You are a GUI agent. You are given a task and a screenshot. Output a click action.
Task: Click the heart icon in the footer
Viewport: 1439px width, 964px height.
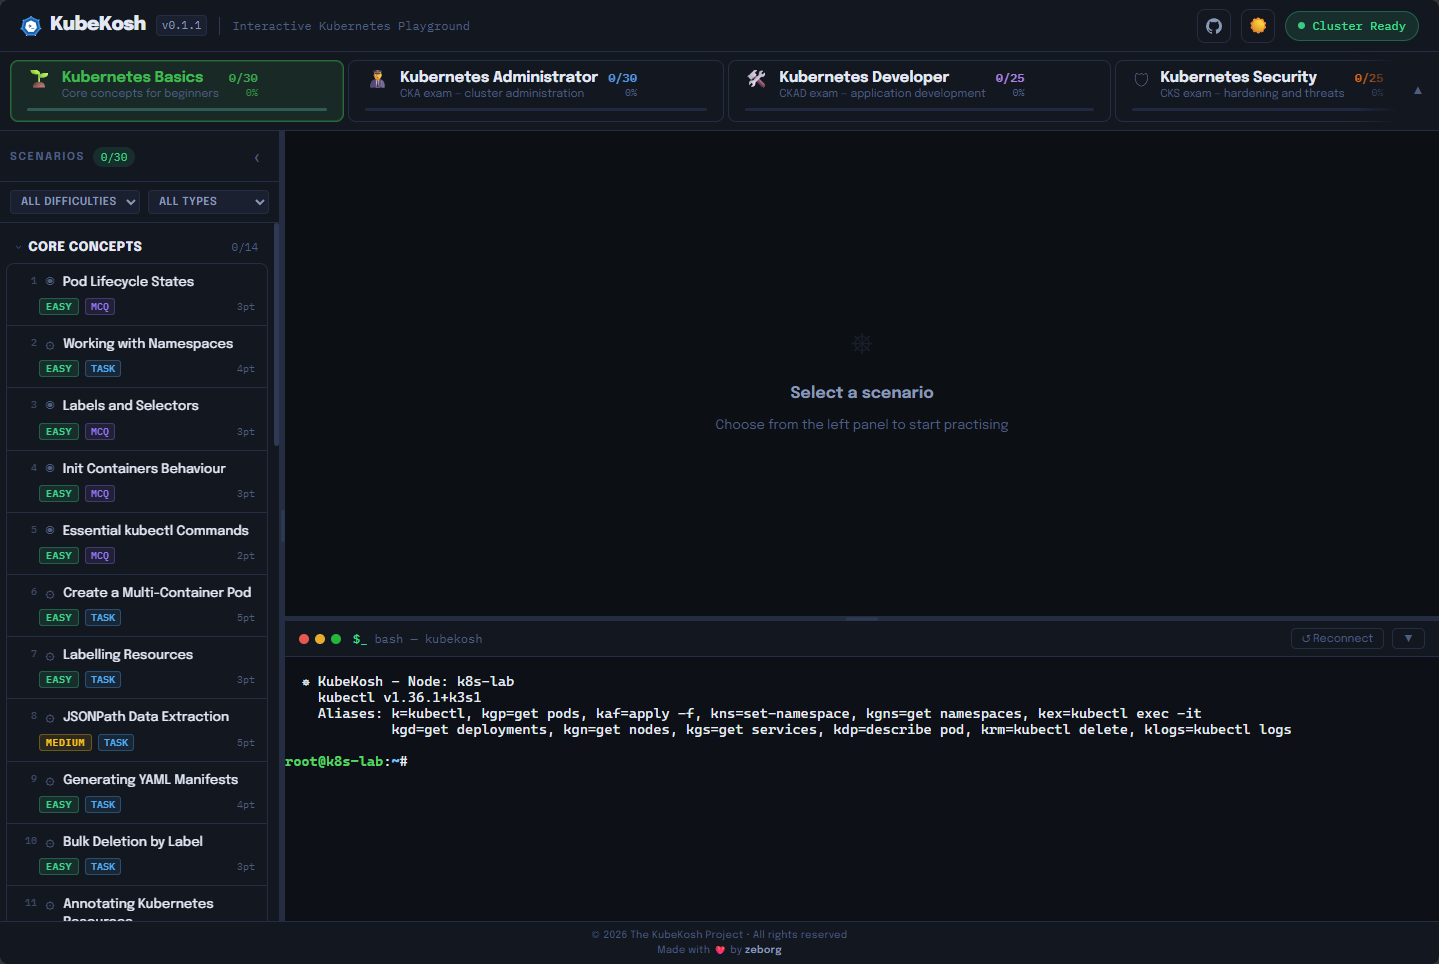coord(720,950)
